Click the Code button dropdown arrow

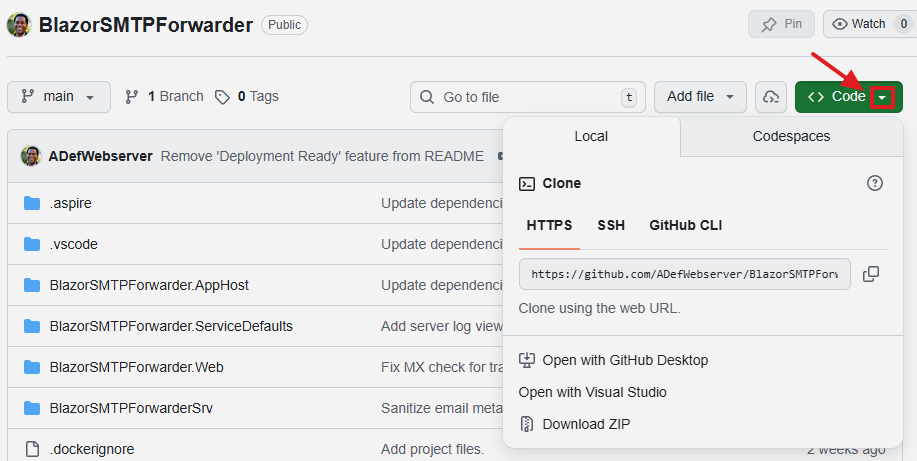coord(882,97)
